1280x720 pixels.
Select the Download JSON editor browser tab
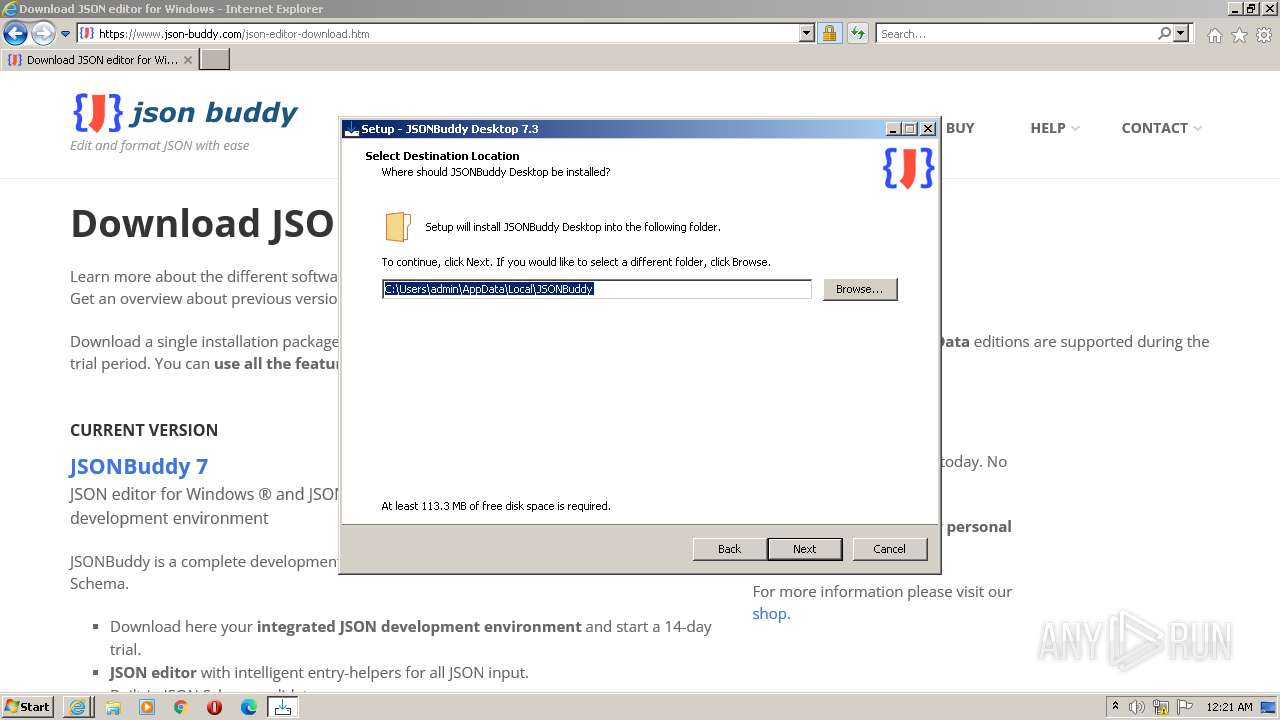point(98,60)
